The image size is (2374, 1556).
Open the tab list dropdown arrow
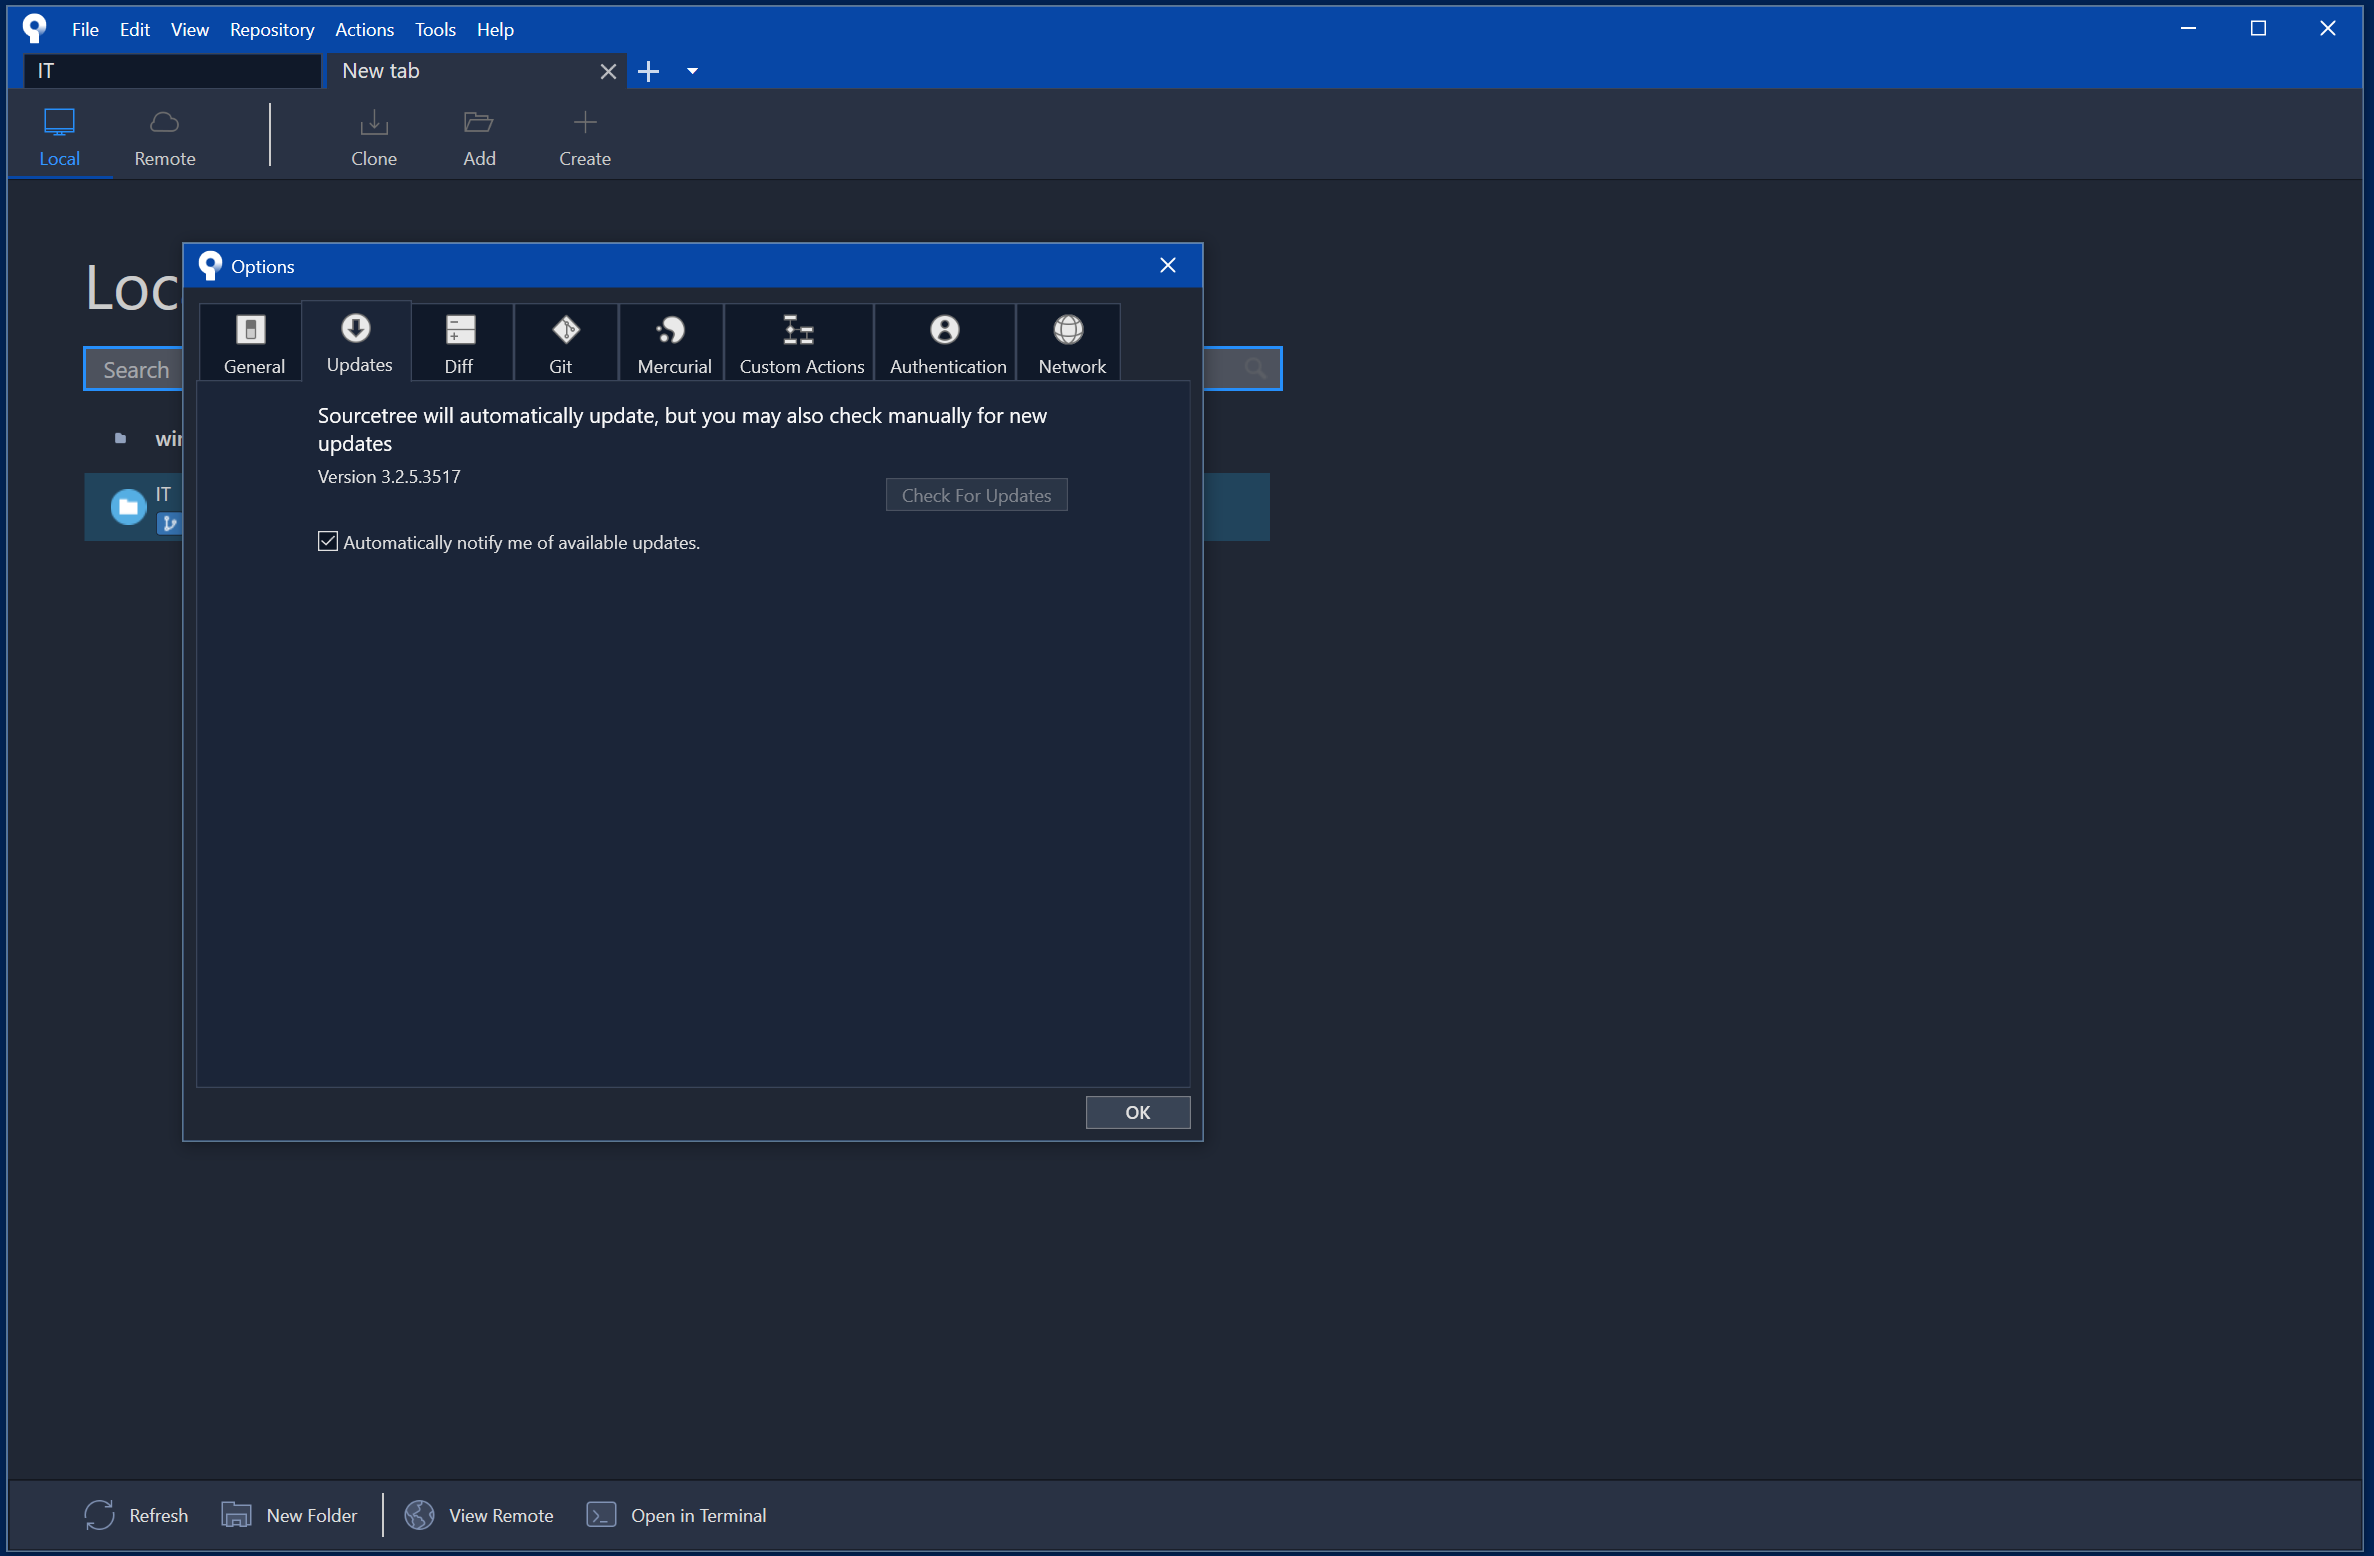692,71
